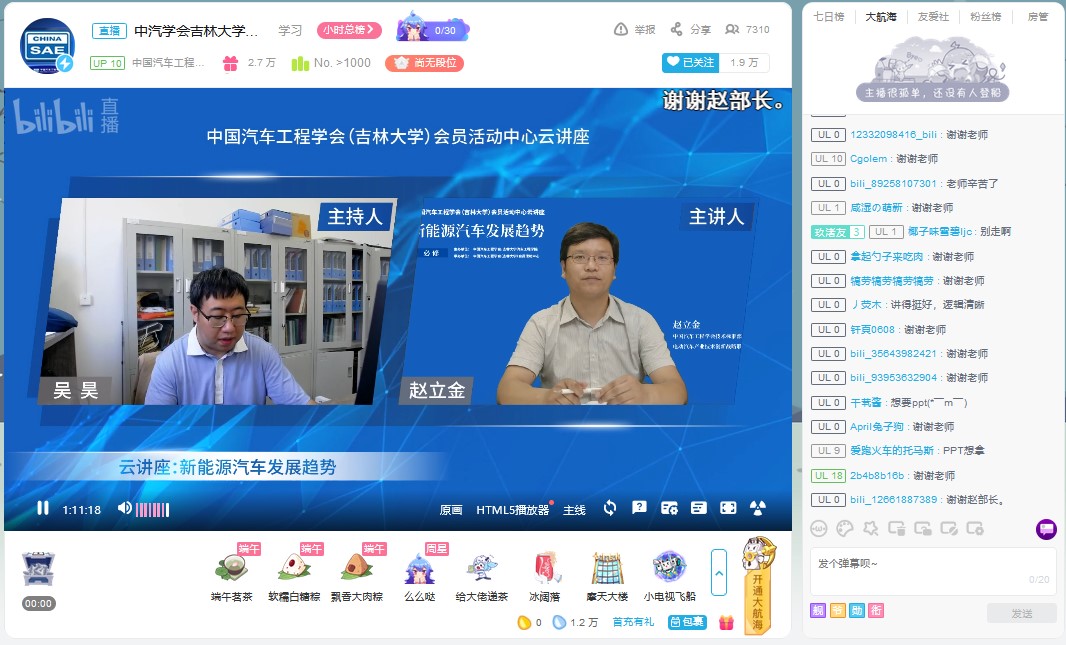Pause the live stream video
This screenshot has width=1066, height=645.
tap(43, 508)
